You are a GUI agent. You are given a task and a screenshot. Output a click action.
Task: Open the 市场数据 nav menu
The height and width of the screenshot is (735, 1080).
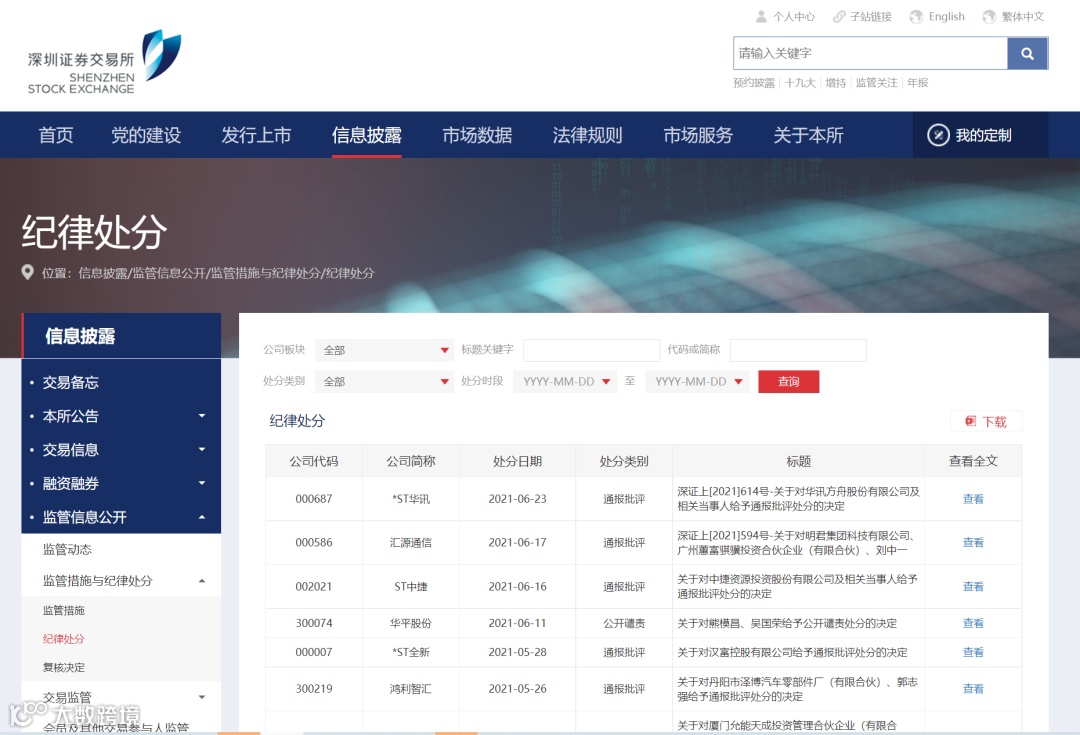477,135
